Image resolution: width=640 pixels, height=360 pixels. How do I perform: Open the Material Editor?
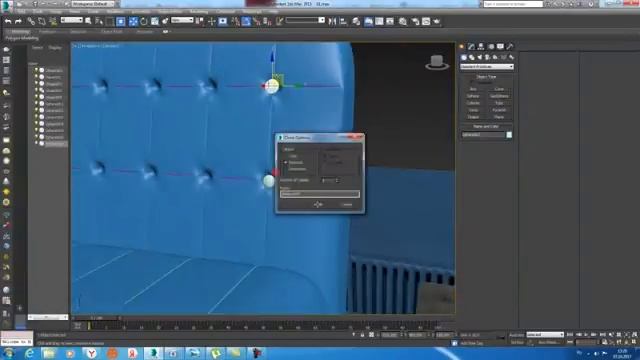tap(403, 21)
